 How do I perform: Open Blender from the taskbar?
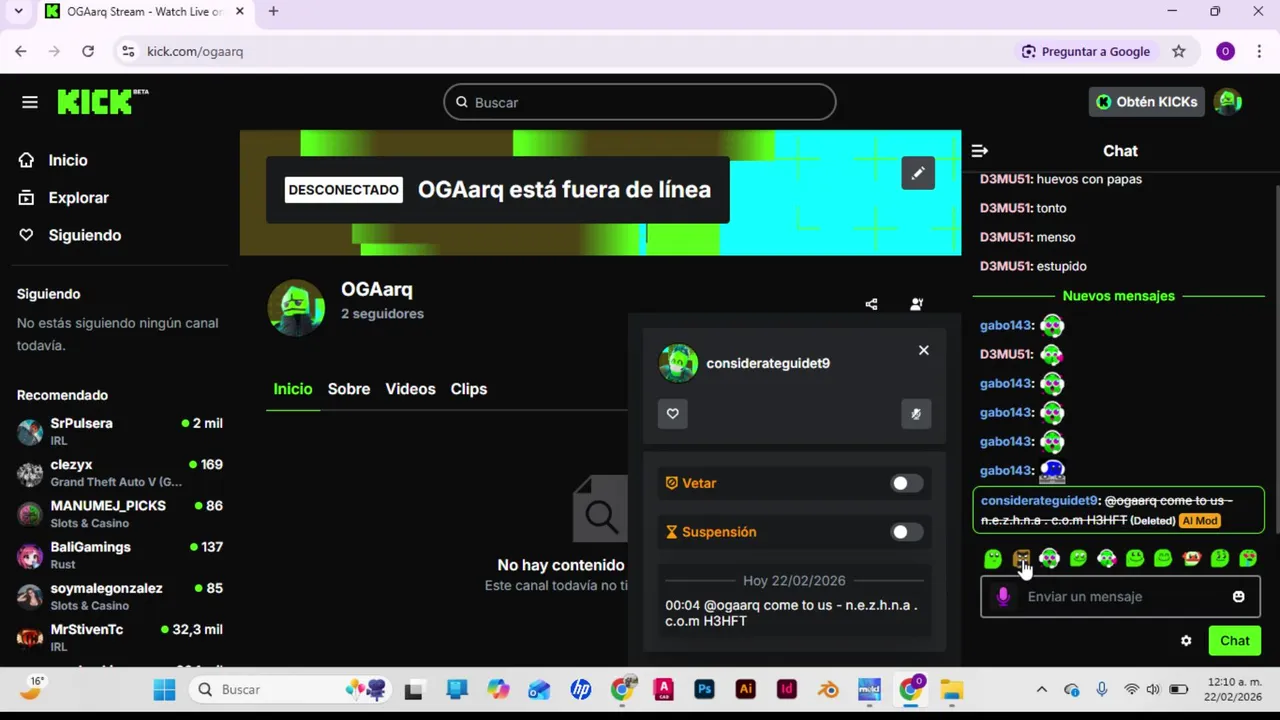click(827, 689)
